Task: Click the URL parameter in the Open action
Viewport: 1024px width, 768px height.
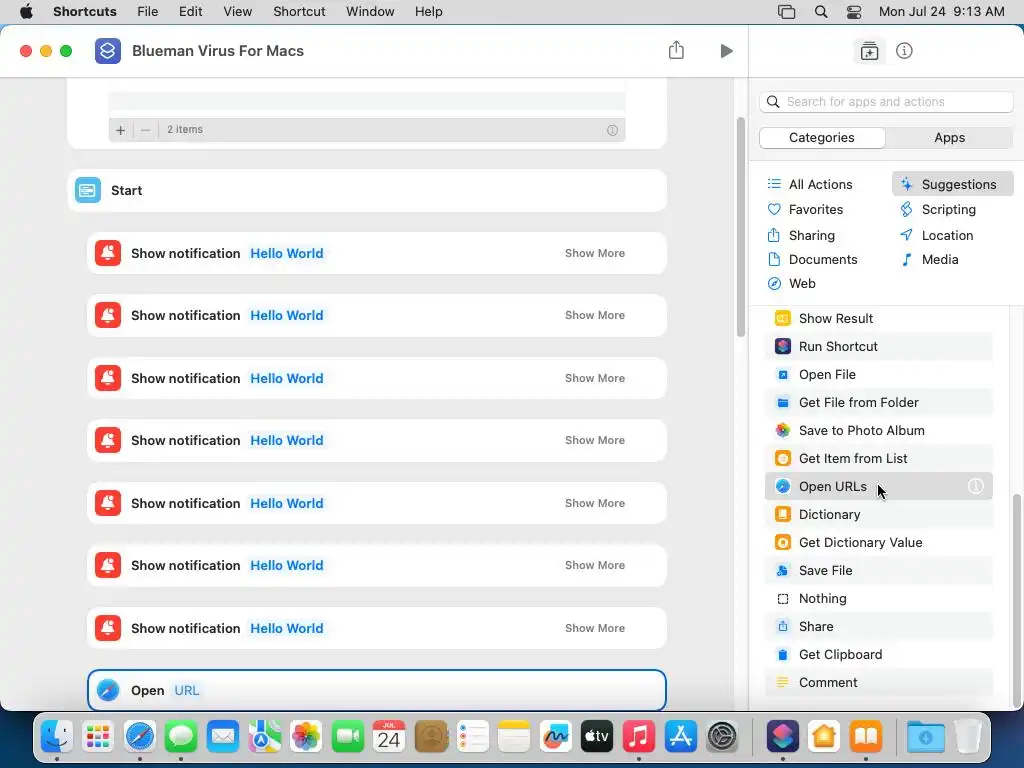Action: 186,690
